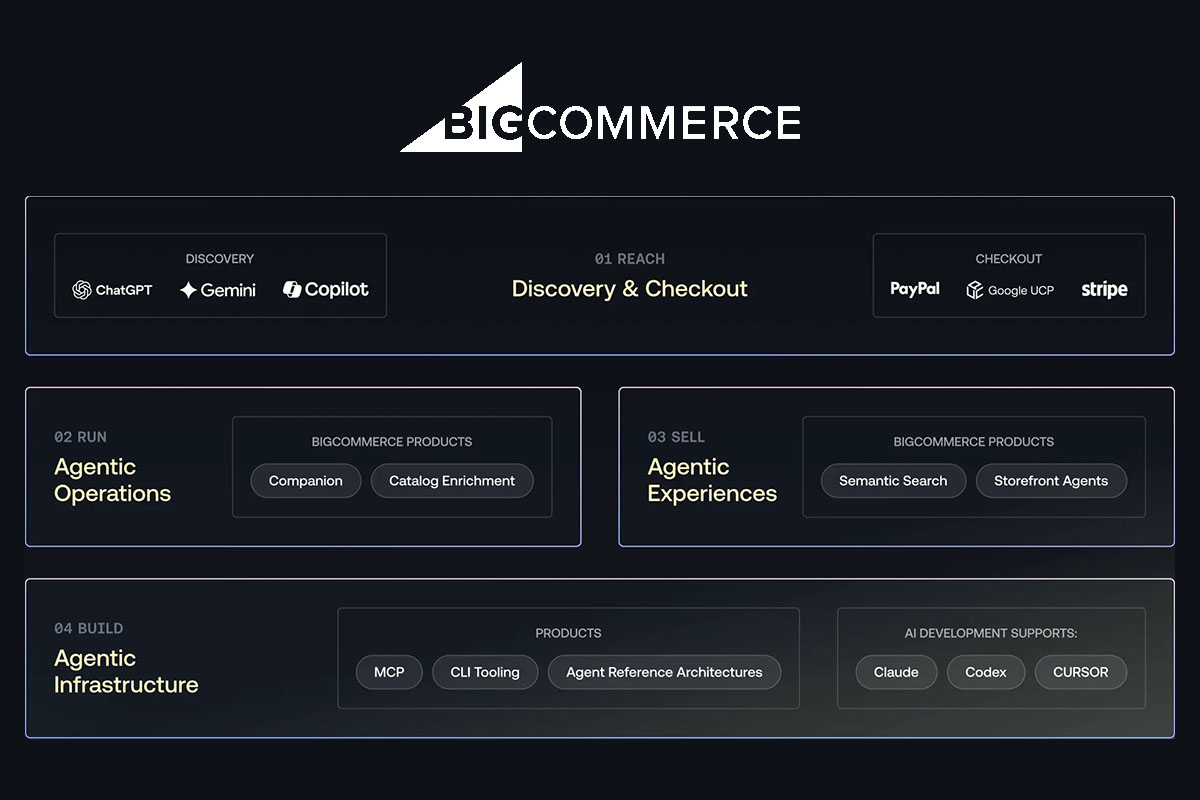Select the Copilot logo under Discovery
The image size is (1200, 800).
(x=325, y=289)
